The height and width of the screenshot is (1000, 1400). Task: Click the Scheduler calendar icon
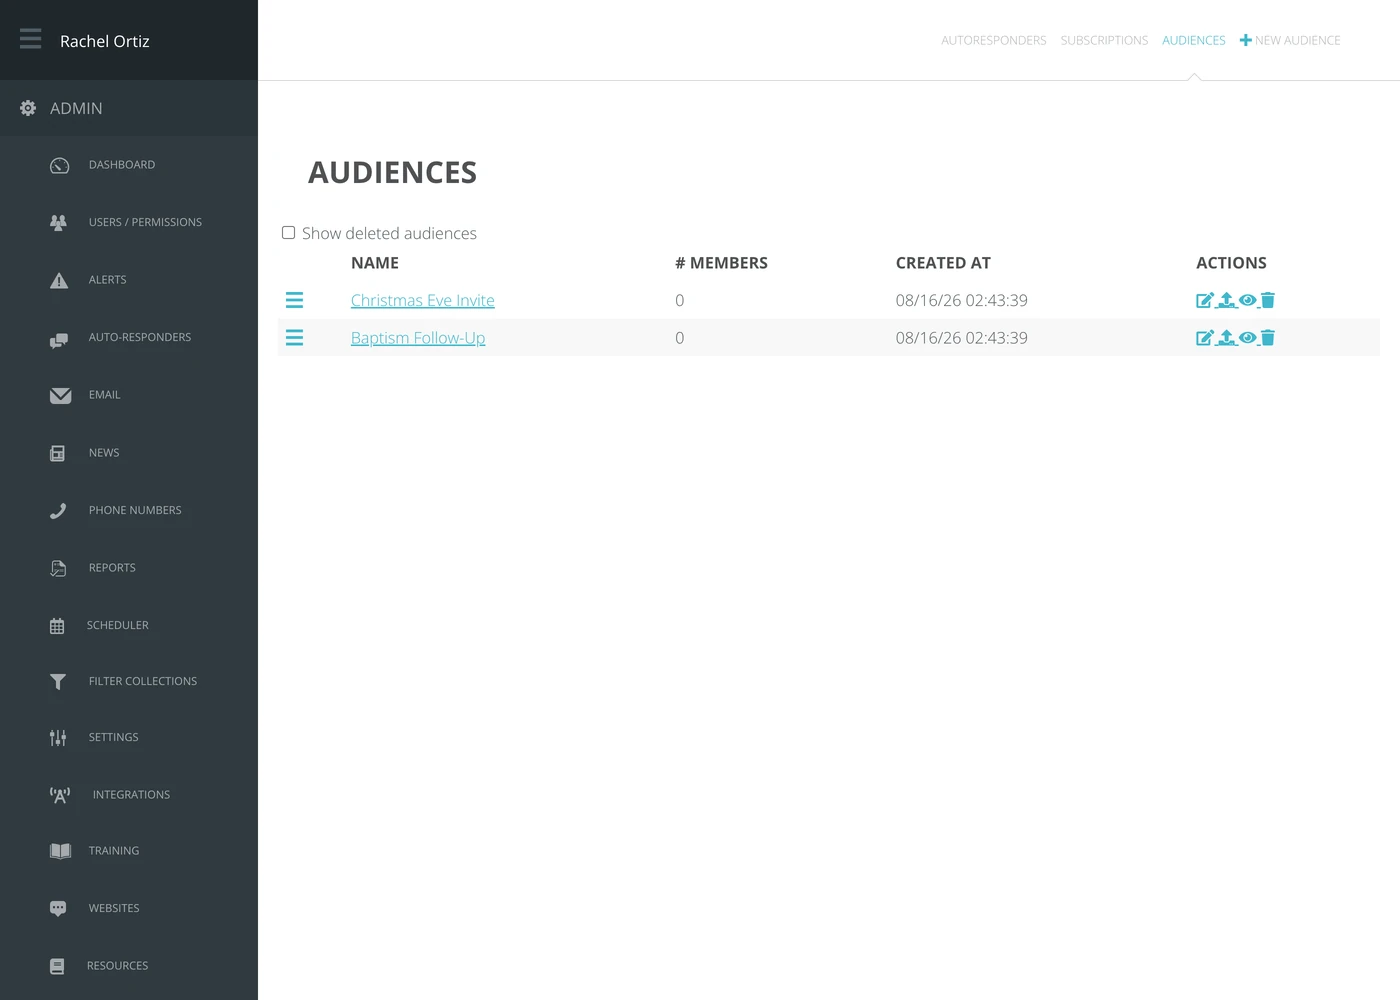57,626
